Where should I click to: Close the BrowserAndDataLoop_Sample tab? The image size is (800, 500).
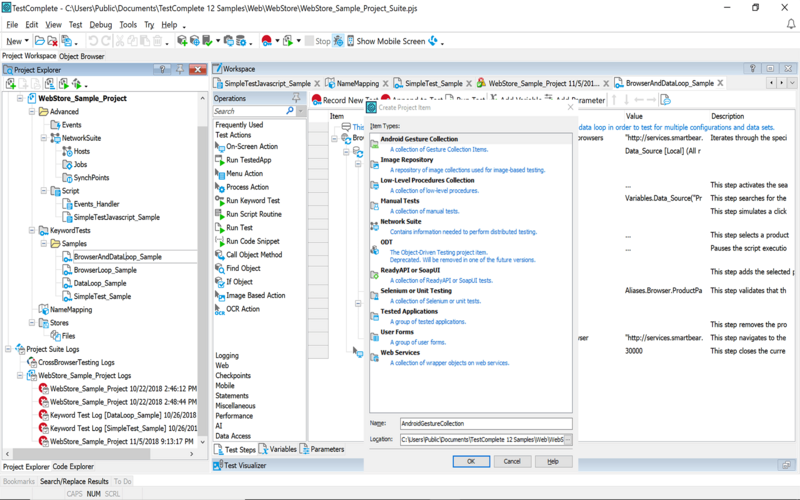(720, 83)
